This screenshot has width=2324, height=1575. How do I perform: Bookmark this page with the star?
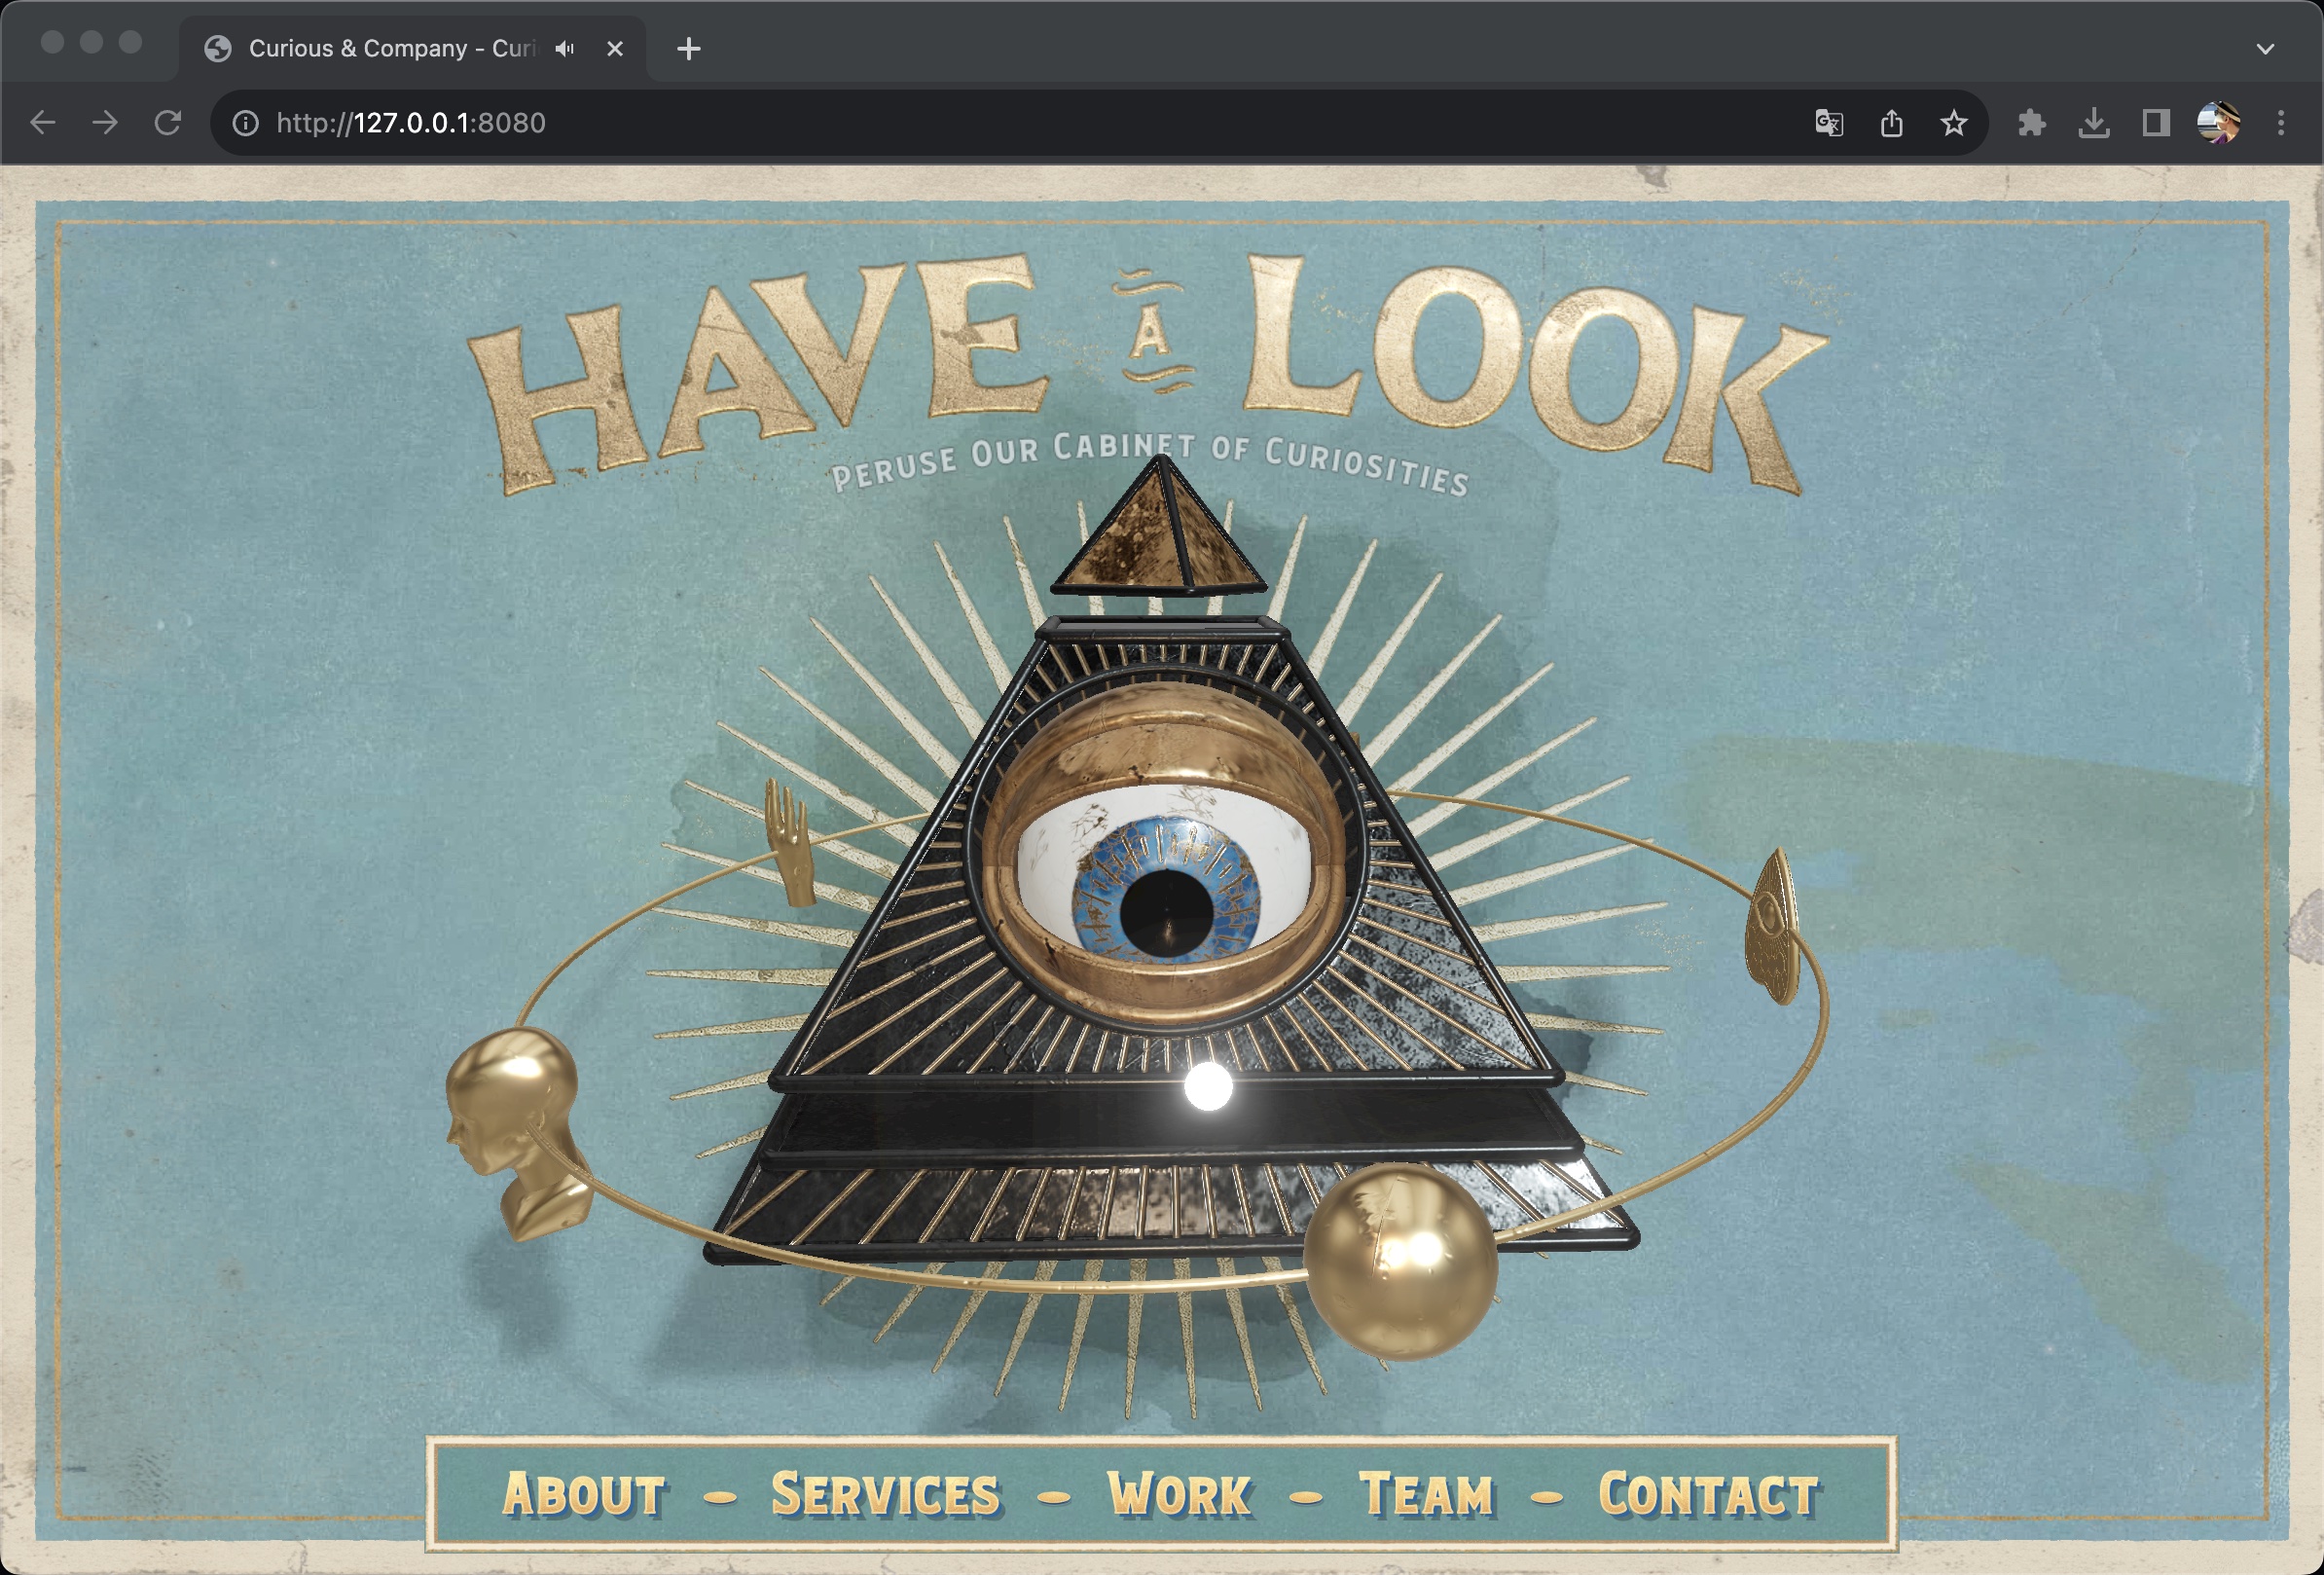click(1953, 123)
